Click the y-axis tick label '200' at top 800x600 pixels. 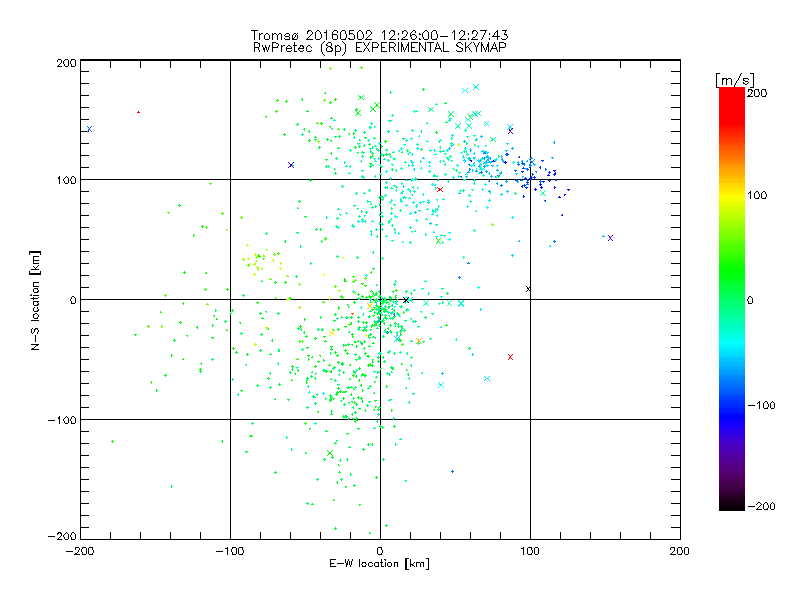point(66,63)
